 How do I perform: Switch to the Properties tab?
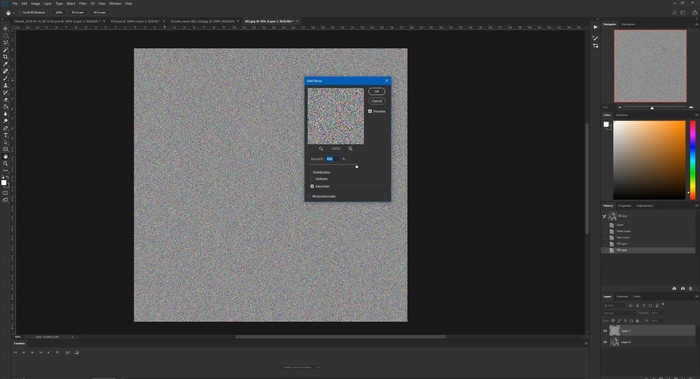pyautogui.click(x=625, y=206)
